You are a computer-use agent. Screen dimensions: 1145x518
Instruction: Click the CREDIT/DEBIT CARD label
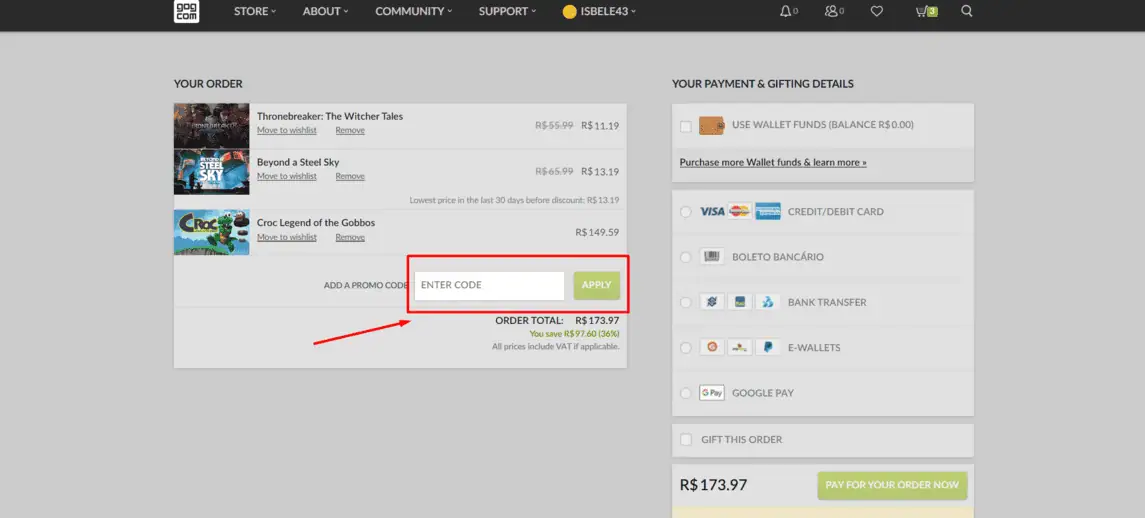coord(835,212)
